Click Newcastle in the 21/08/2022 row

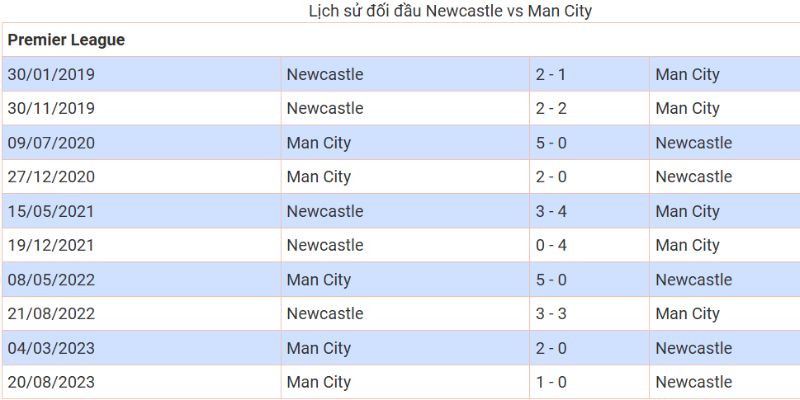tap(324, 314)
